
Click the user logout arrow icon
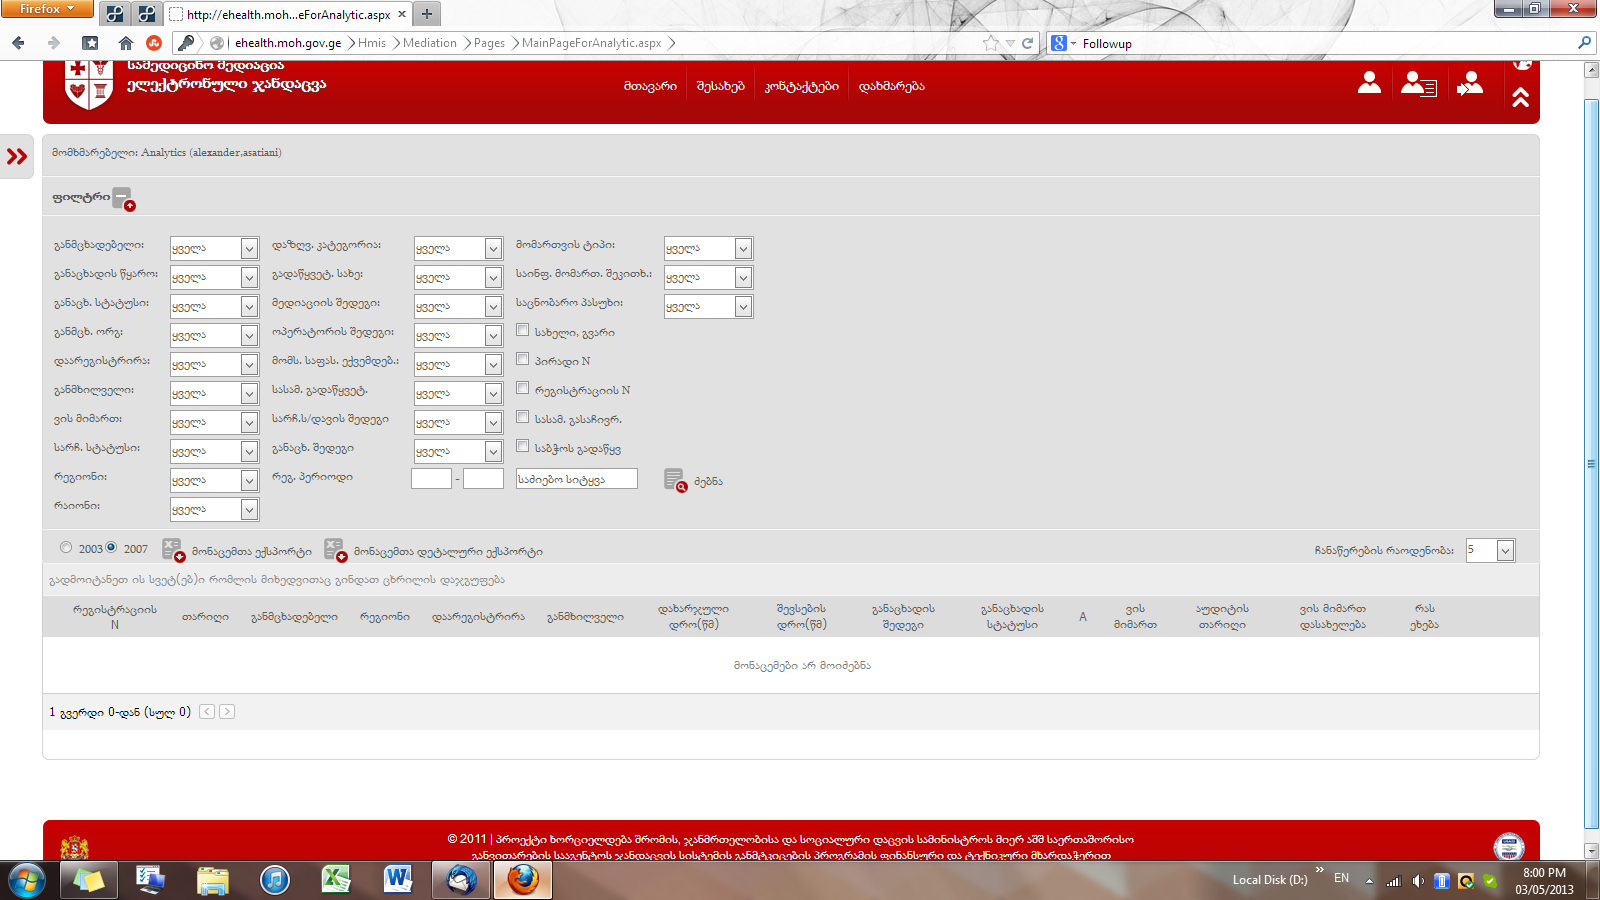[x=1470, y=84]
